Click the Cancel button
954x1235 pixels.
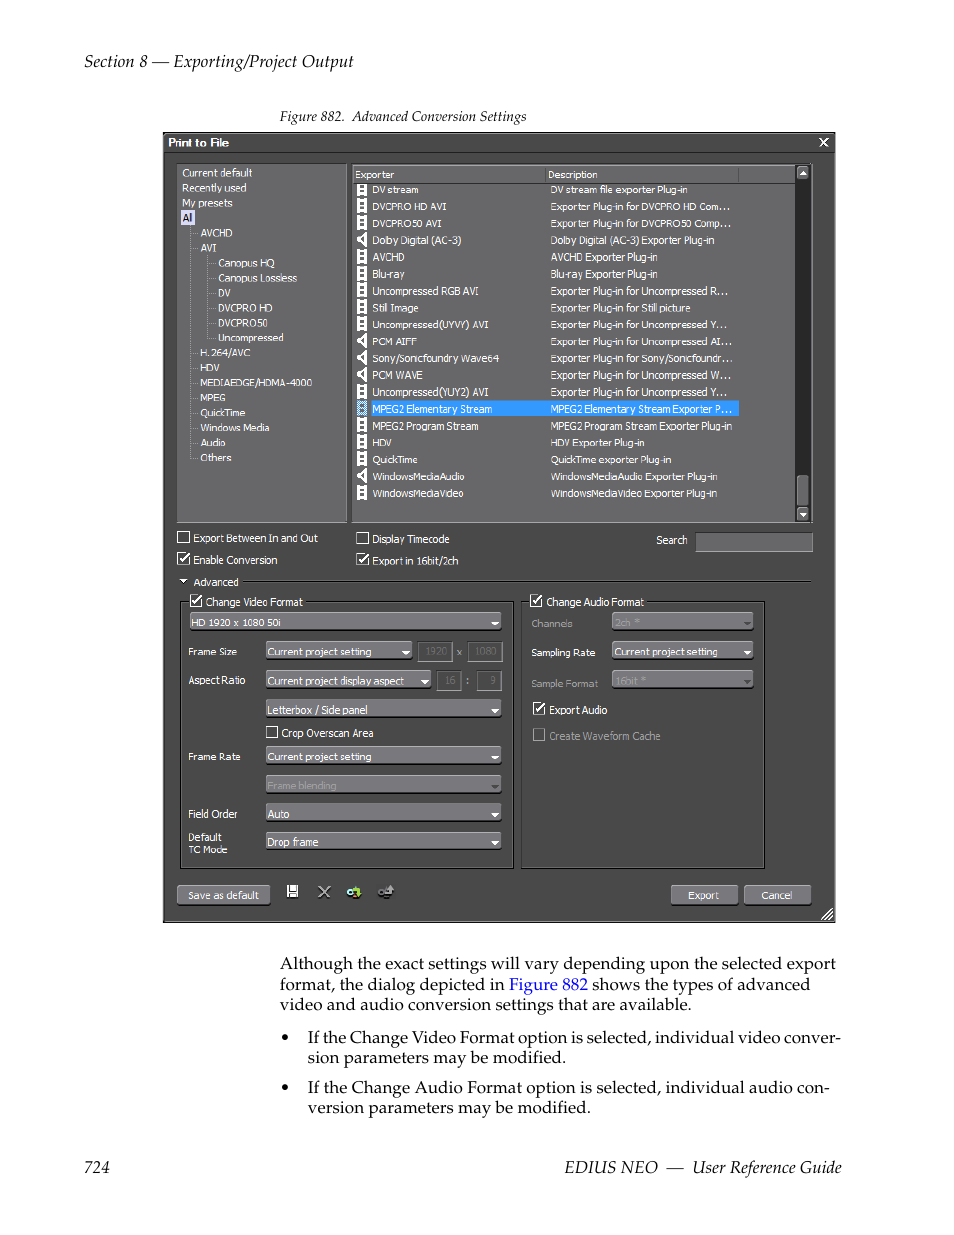click(777, 895)
